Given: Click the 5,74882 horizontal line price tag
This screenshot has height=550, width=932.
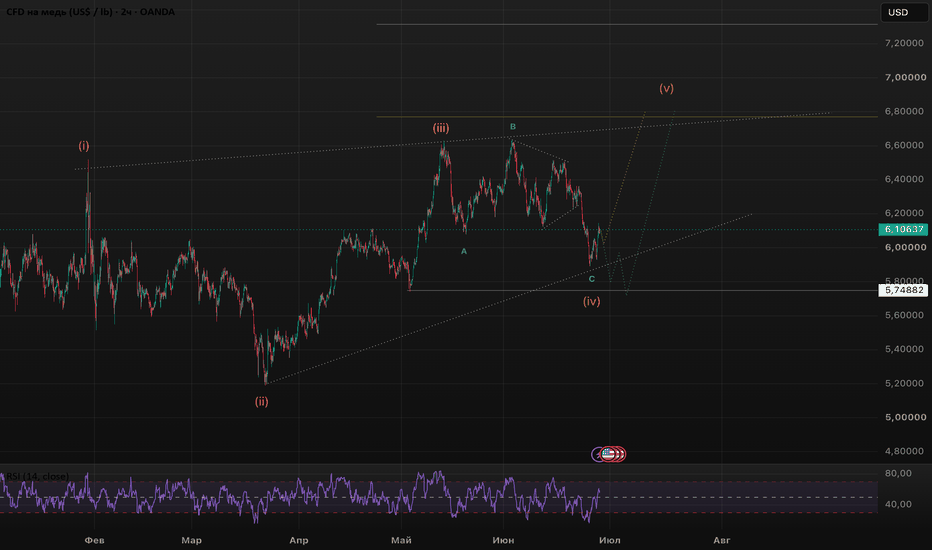Looking at the screenshot, I should [x=903, y=290].
